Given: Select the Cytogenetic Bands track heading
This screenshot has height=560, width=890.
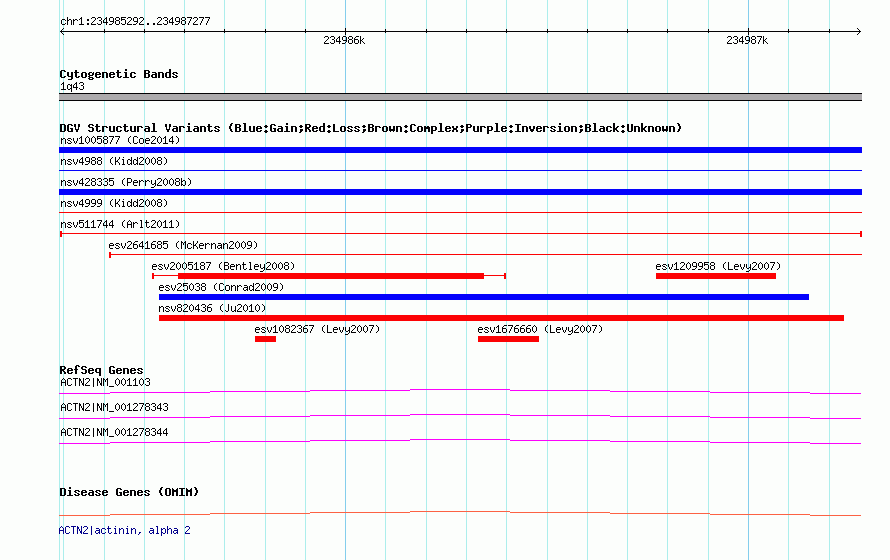Looking at the screenshot, I should pos(119,74).
